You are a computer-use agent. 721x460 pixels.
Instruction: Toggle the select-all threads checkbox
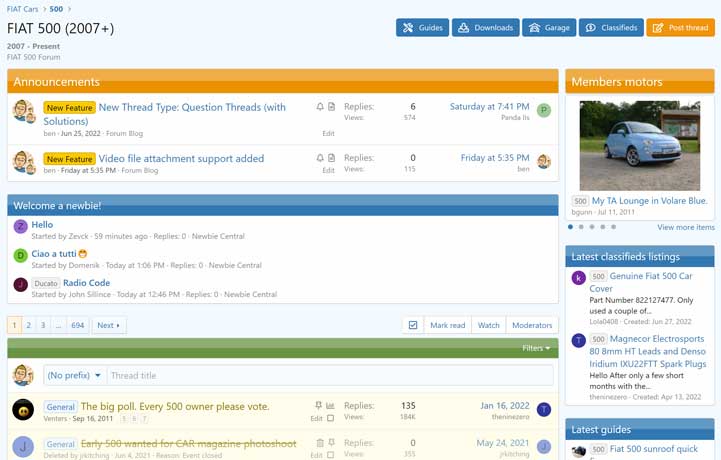coord(413,325)
